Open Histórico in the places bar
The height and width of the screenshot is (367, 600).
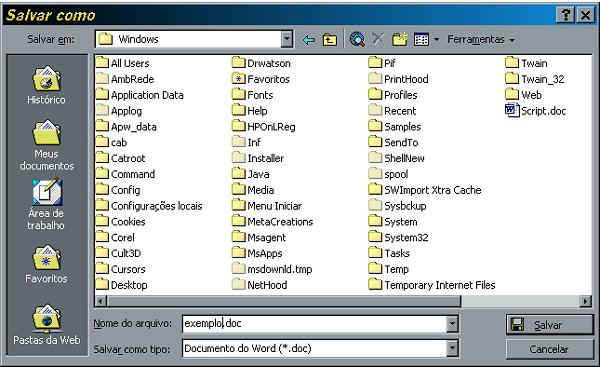46,85
